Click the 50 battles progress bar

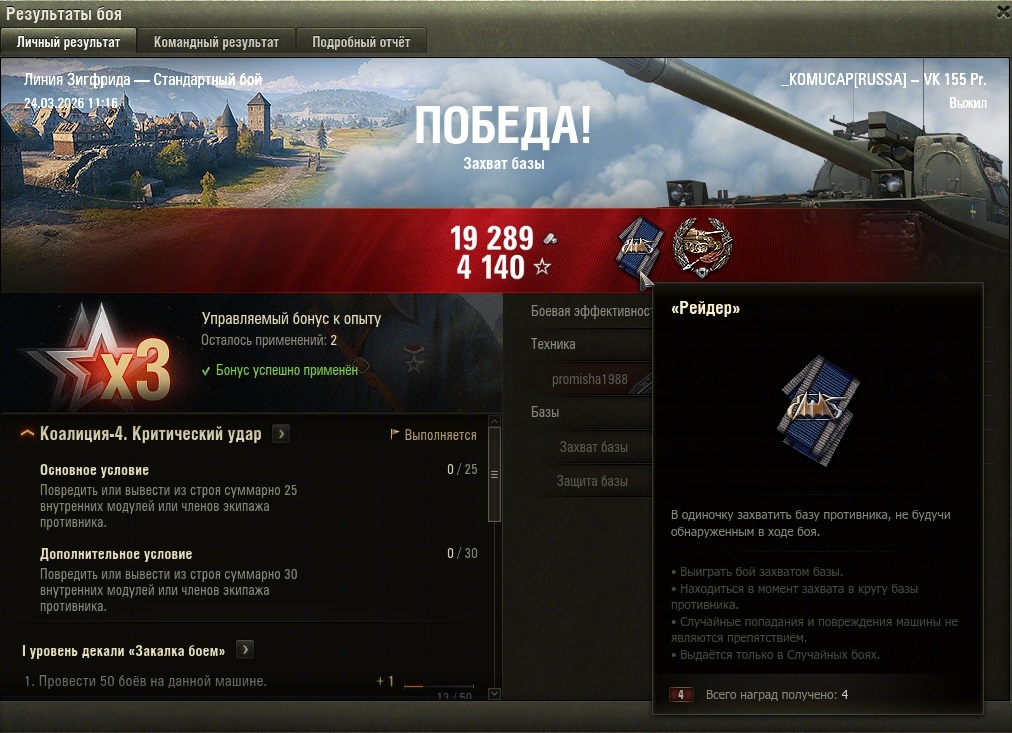coord(439,687)
